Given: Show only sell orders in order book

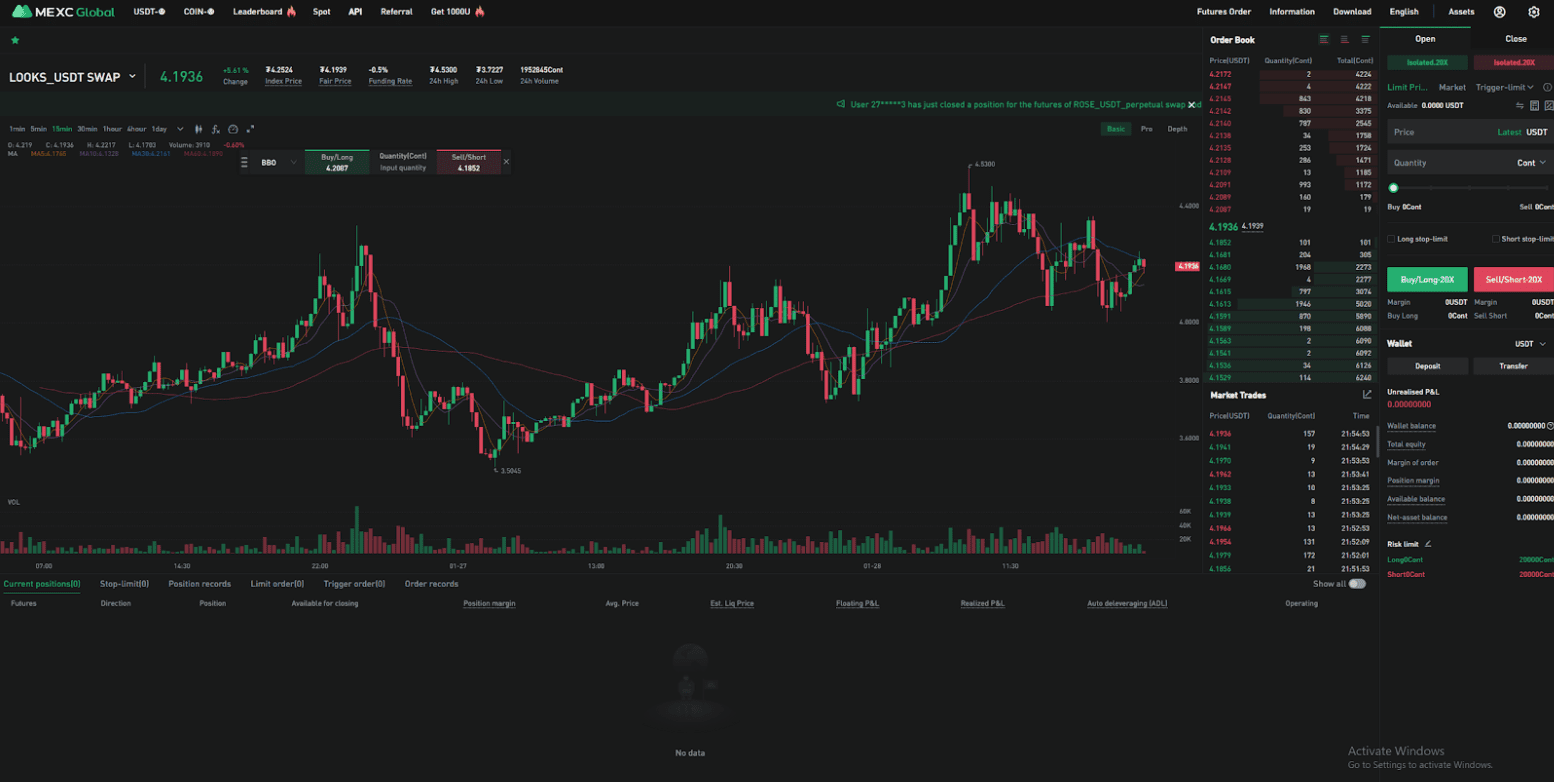Looking at the screenshot, I should point(1345,40).
